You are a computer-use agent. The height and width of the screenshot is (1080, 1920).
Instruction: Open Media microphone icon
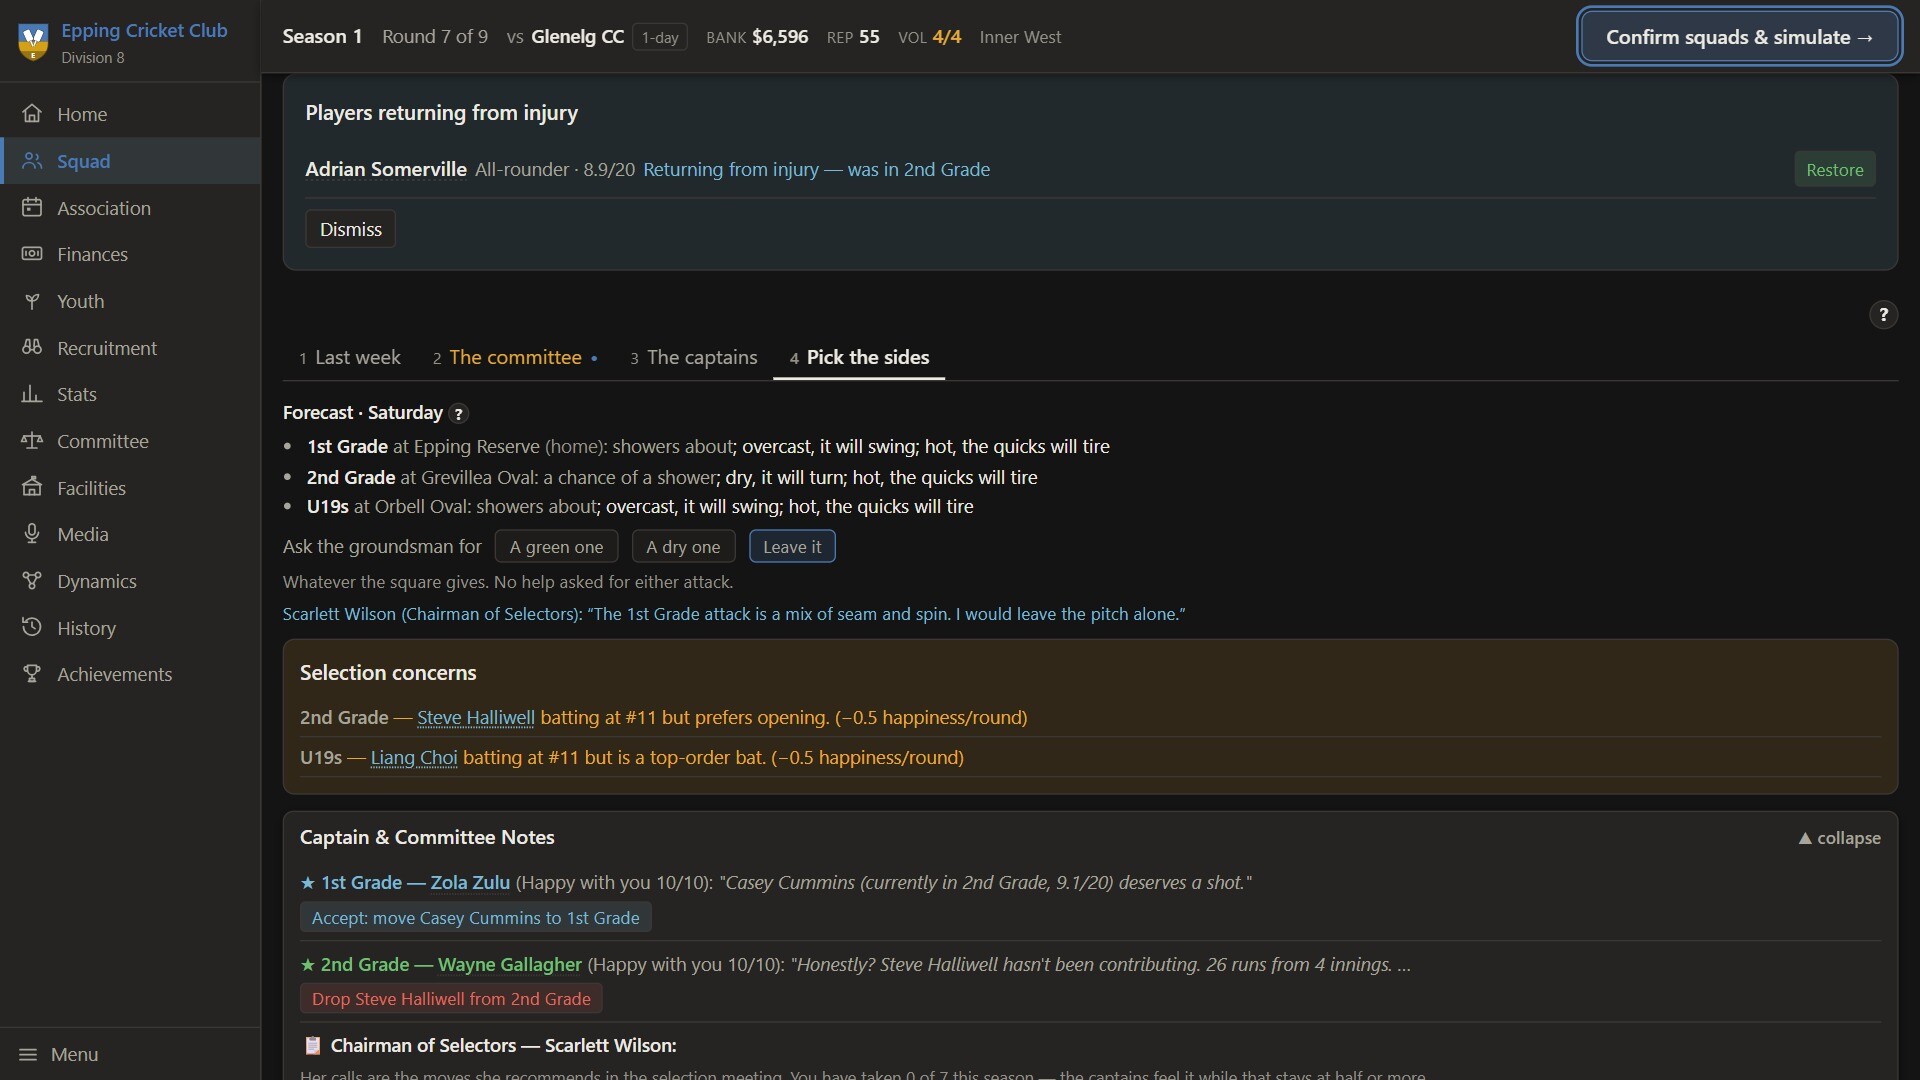[32, 534]
